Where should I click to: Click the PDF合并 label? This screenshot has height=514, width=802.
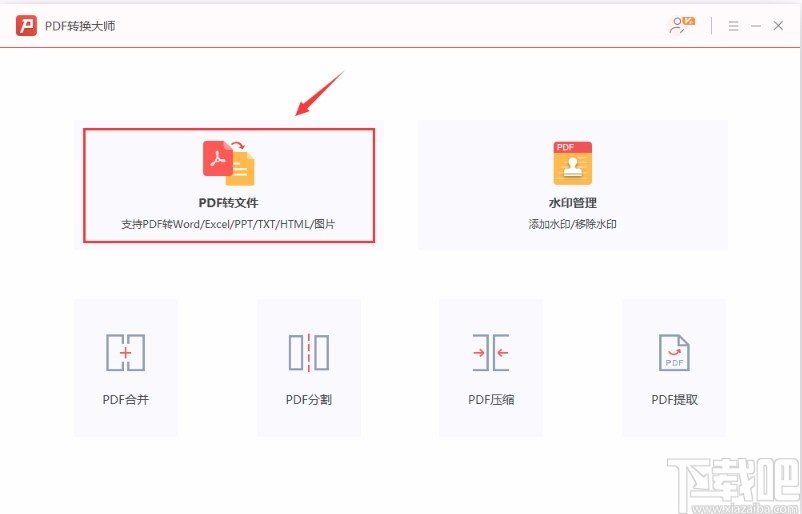point(125,399)
